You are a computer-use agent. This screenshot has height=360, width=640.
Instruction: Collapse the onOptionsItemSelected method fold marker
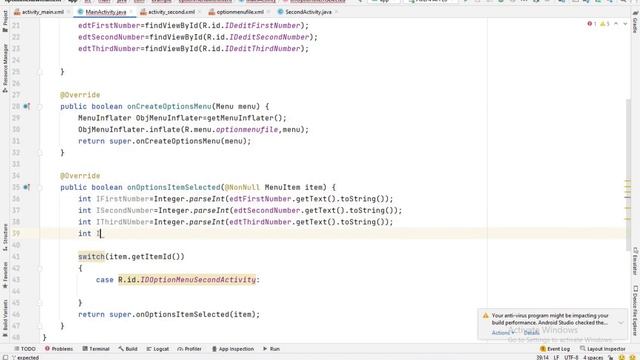click(x=40, y=188)
